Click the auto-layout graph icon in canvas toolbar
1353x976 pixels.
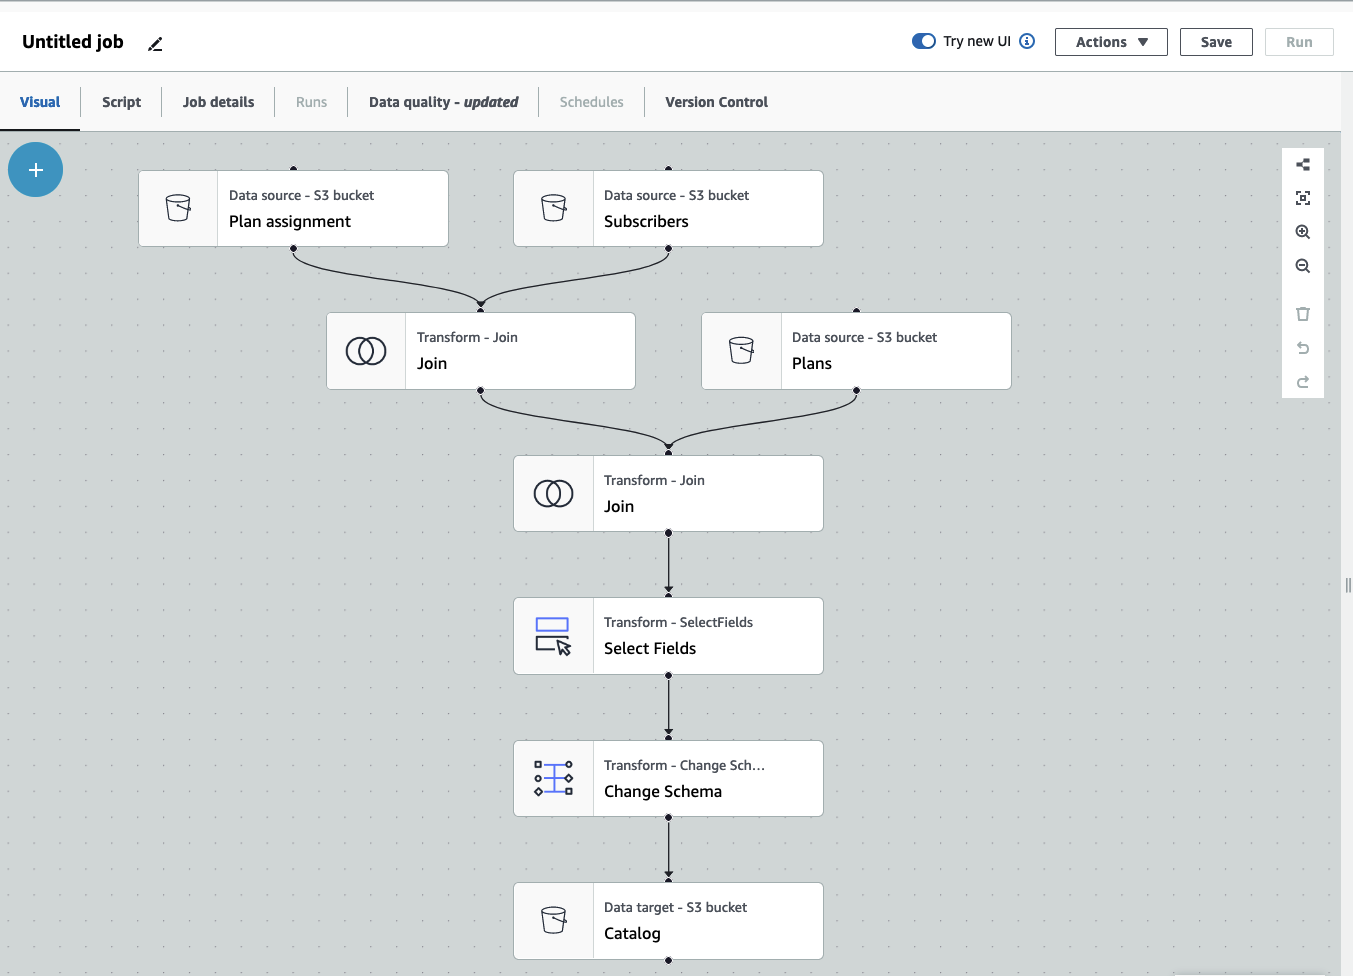(x=1302, y=165)
